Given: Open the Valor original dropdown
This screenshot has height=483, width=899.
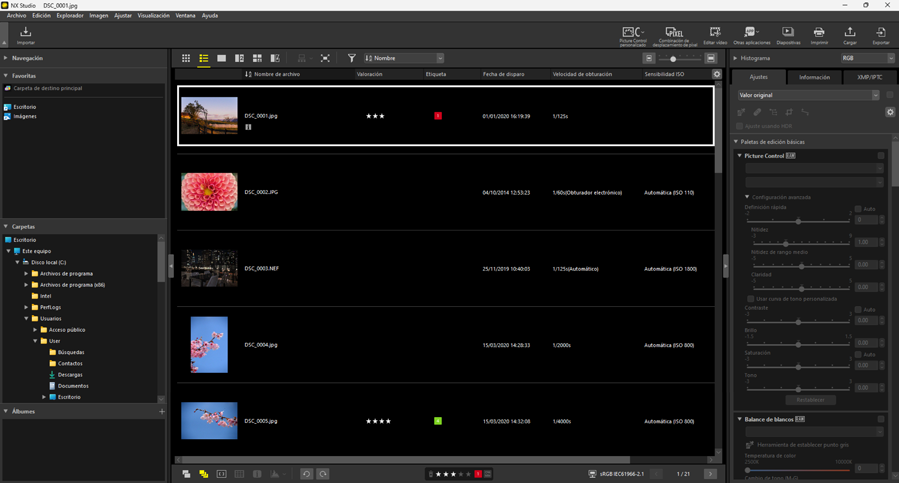Looking at the screenshot, I should [808, 95].
